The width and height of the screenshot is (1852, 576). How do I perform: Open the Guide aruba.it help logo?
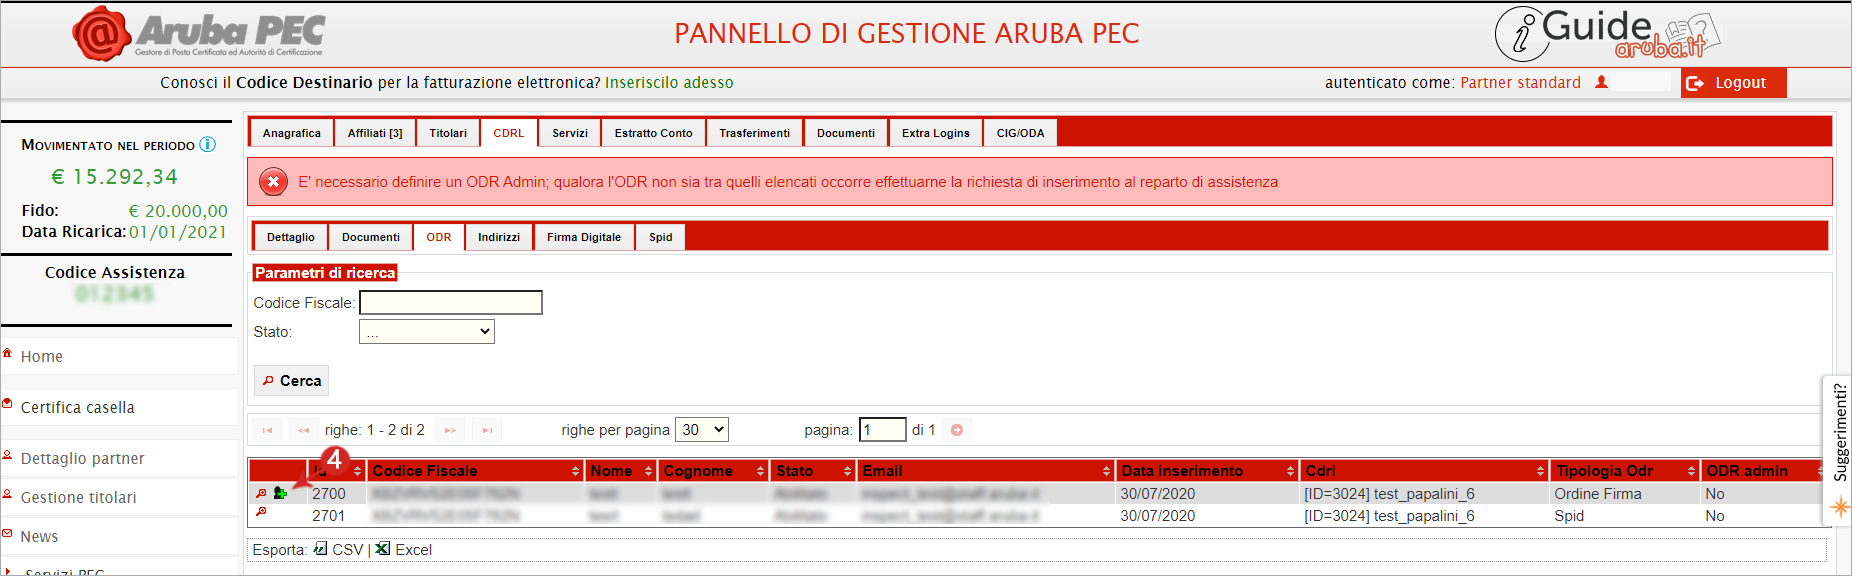1607,33
